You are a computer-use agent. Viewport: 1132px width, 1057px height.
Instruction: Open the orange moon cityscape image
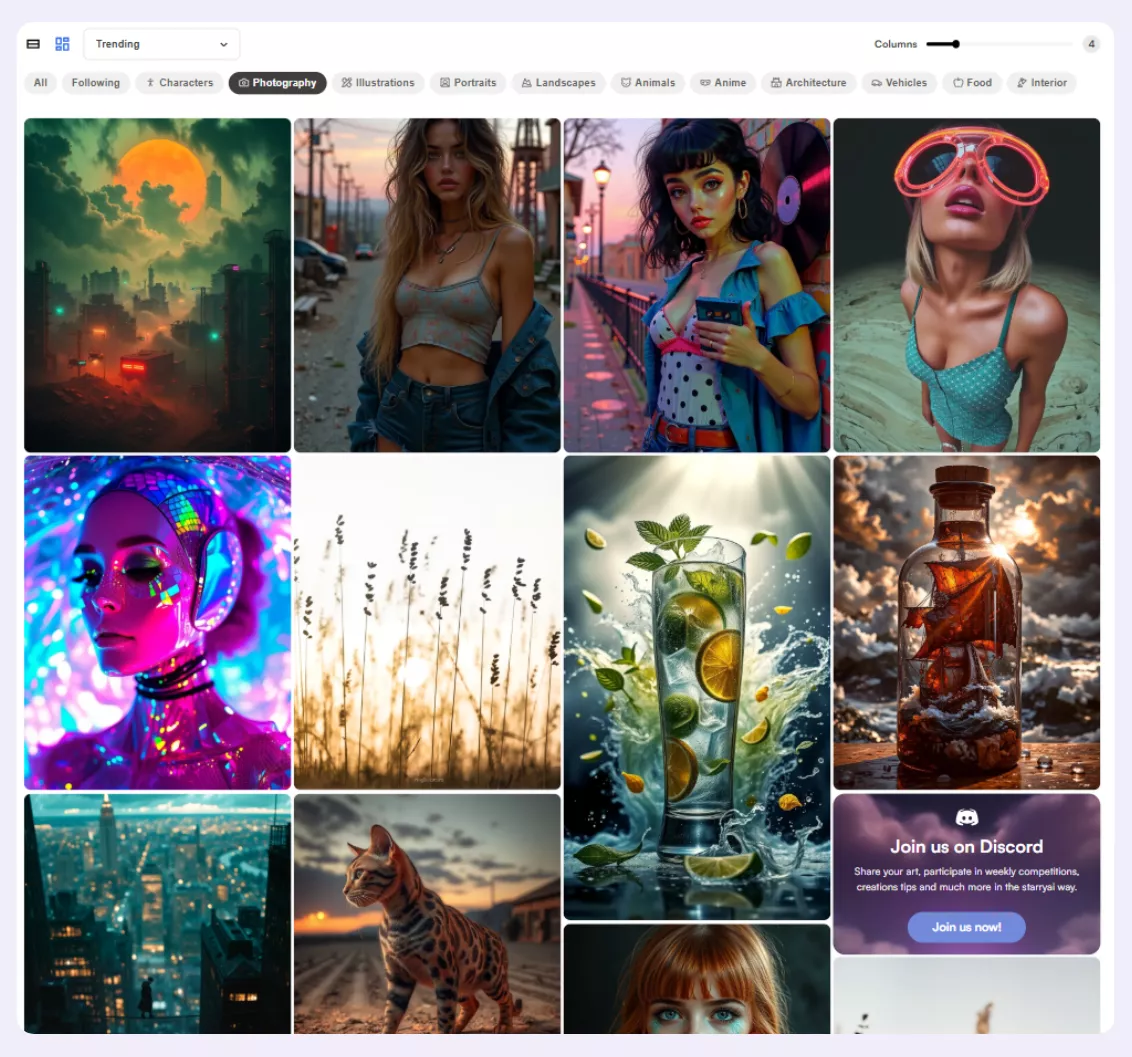[x=157, y=285]
